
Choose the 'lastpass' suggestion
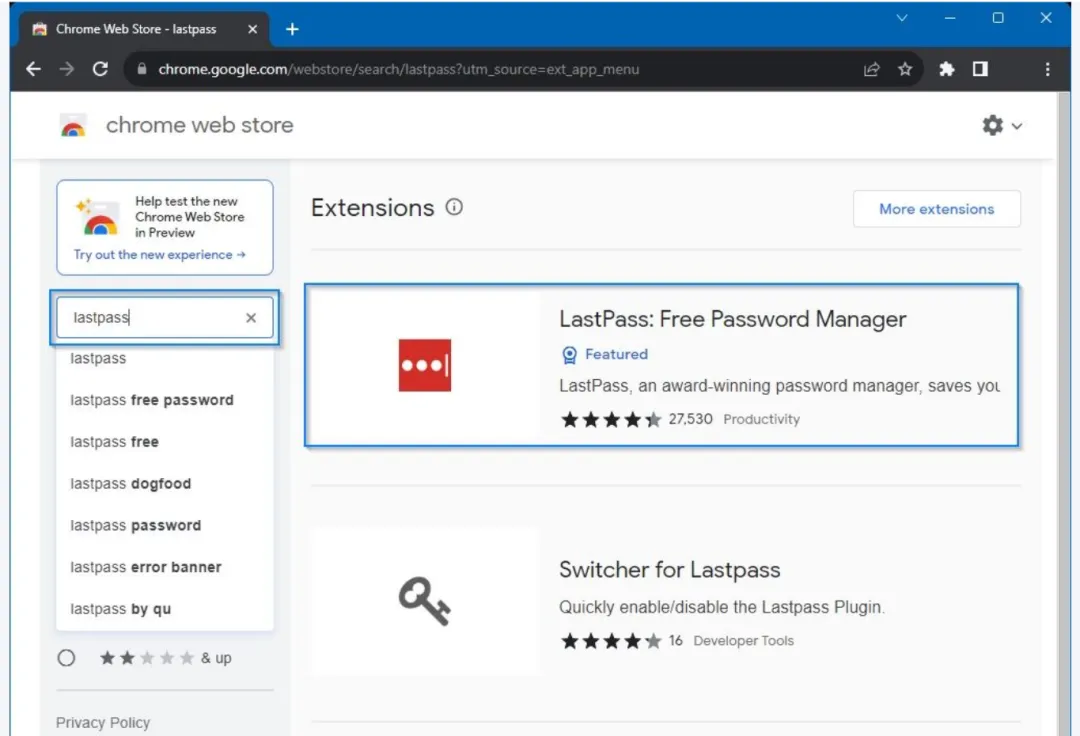165,359
